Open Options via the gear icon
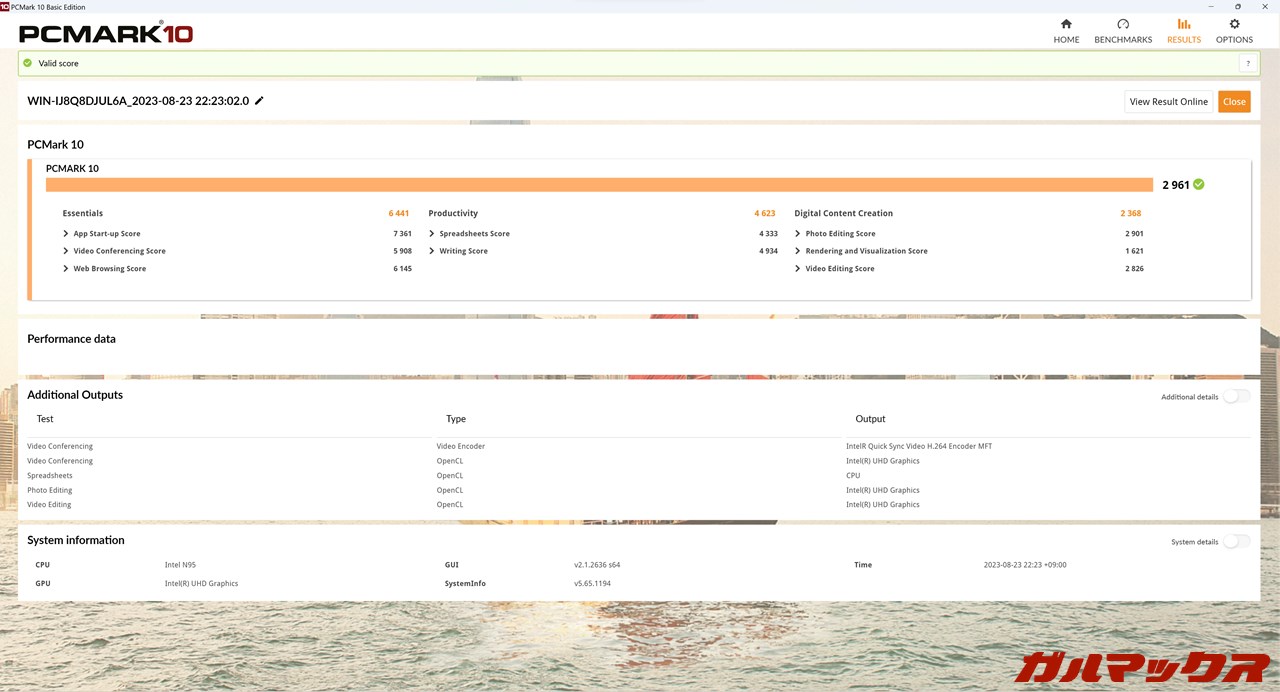This screenshot has width=1280, height=692. click(x=1234, y=24)
